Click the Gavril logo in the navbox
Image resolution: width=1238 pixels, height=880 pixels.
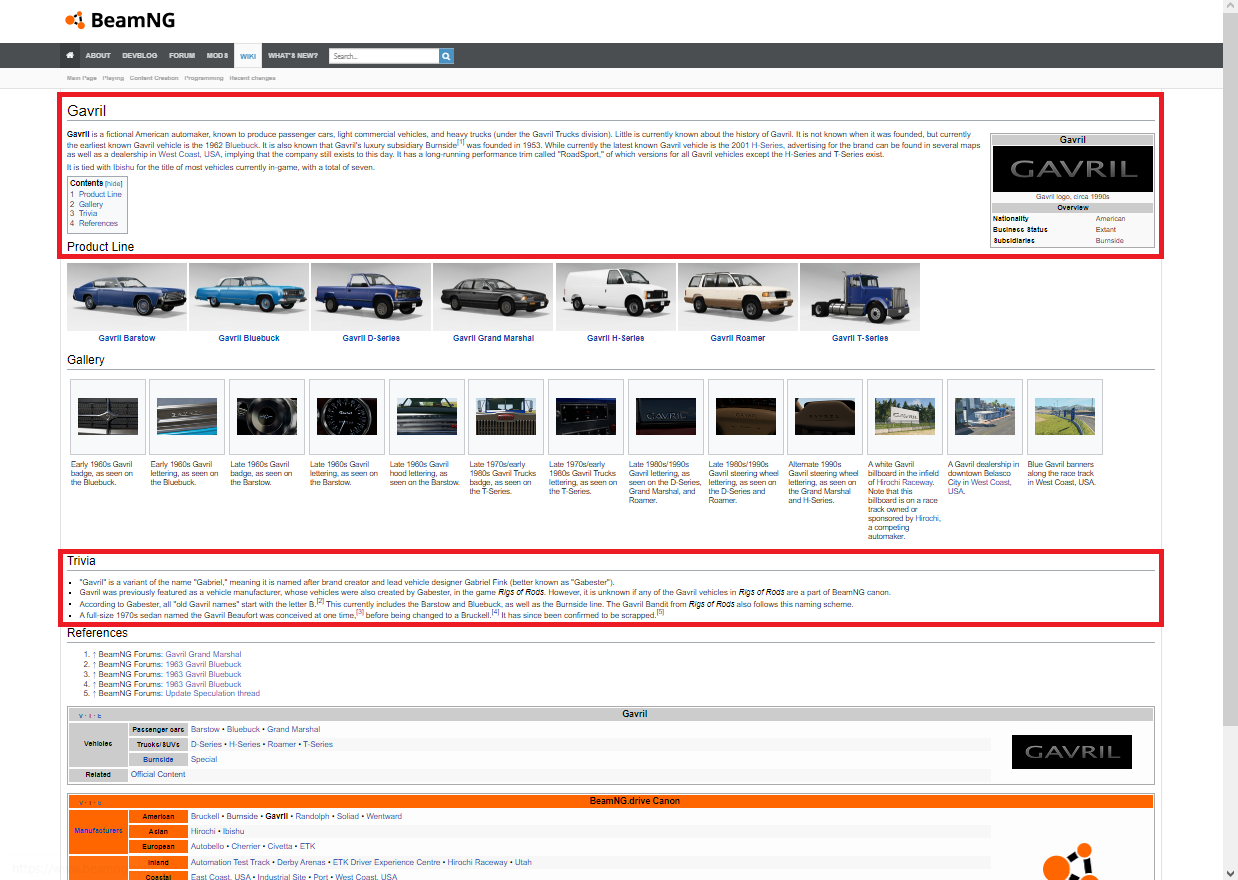tap(1072, 752)
